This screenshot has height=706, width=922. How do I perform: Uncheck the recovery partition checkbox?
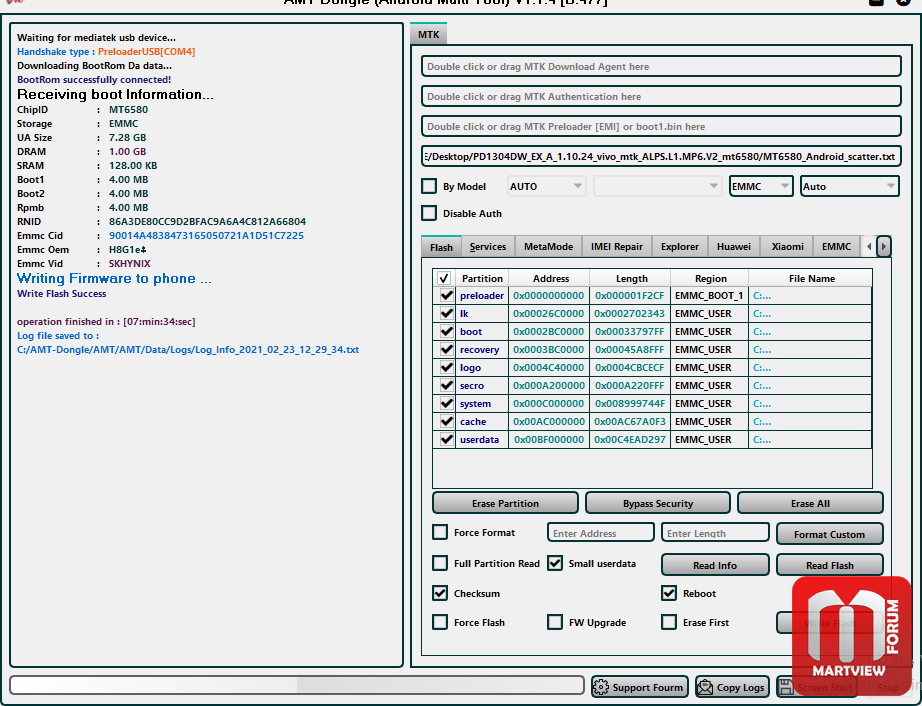pyautogui.click(x=446, y=349)
